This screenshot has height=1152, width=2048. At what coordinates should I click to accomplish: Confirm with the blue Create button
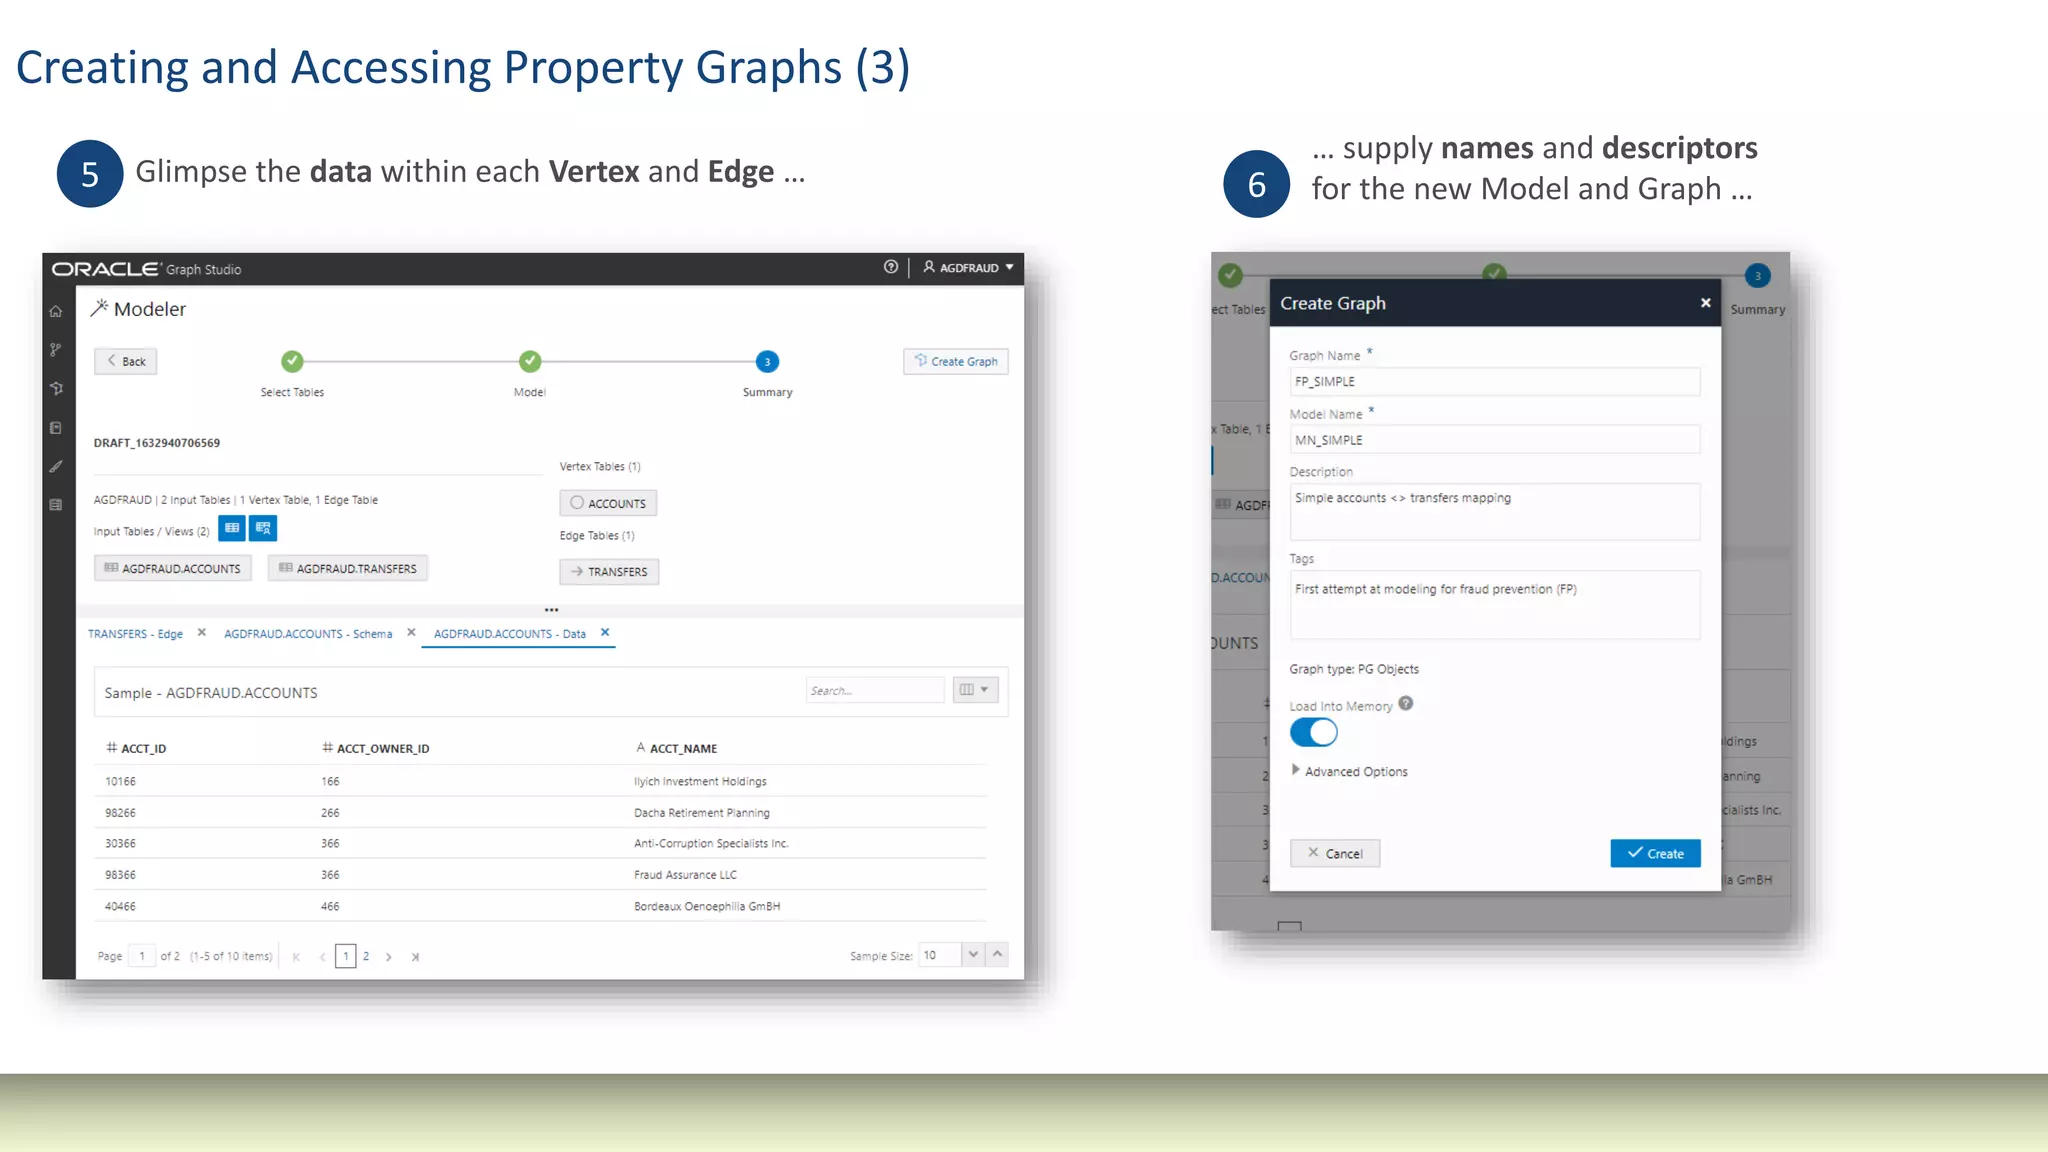[1655, 853]
